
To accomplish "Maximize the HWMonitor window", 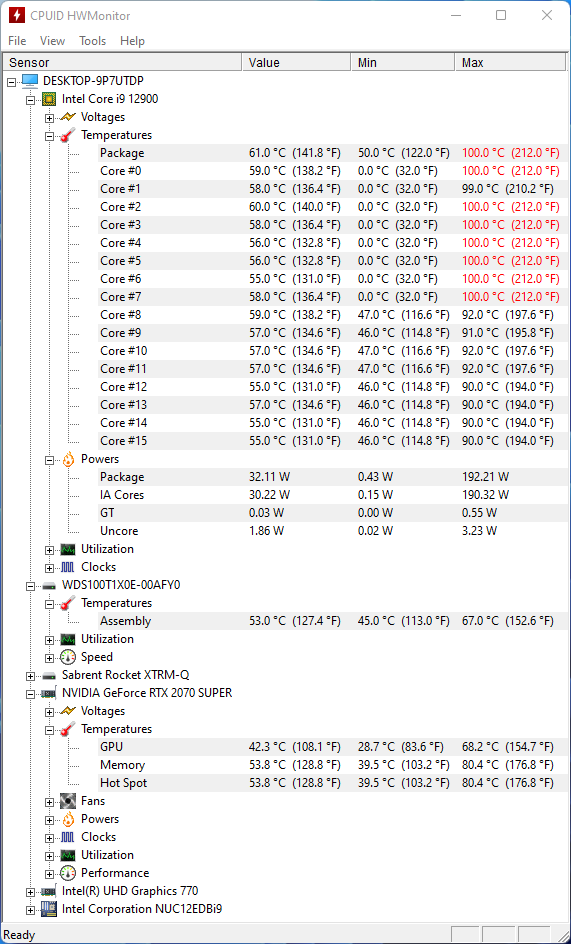I will (501, 16).
